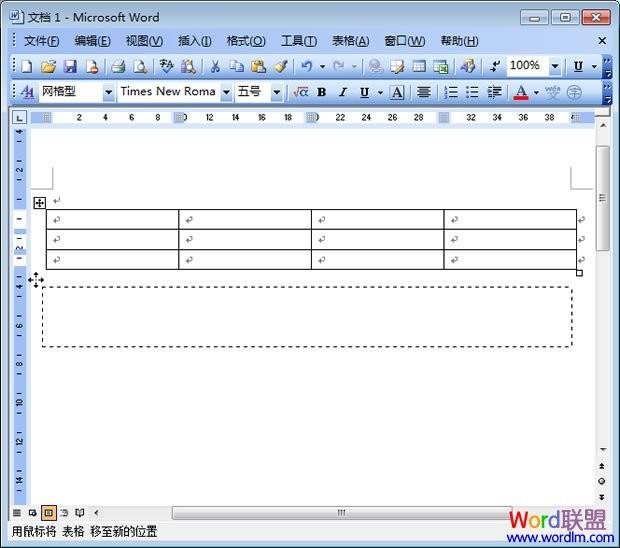Apply character border icon
Viewport: 620px width, 548px height.
tap(397, 92)
